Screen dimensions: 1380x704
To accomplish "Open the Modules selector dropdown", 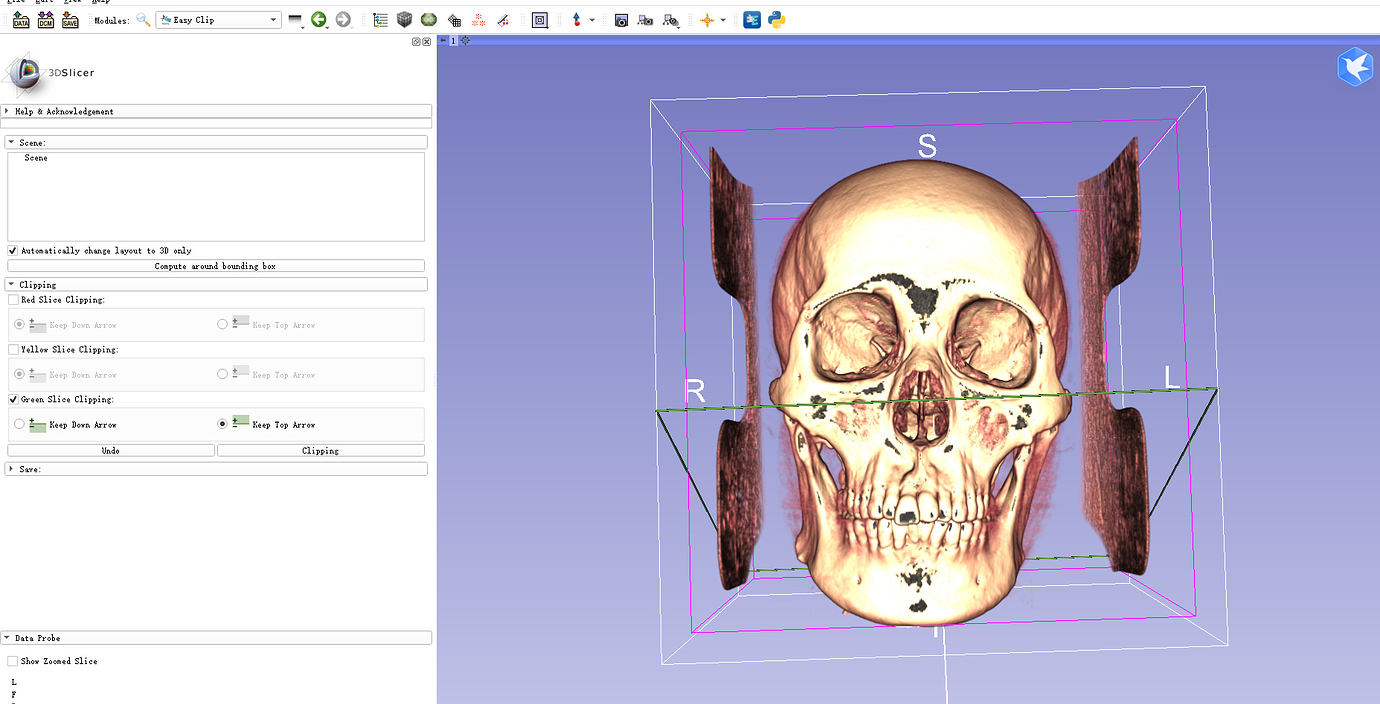I will [218, 20].
